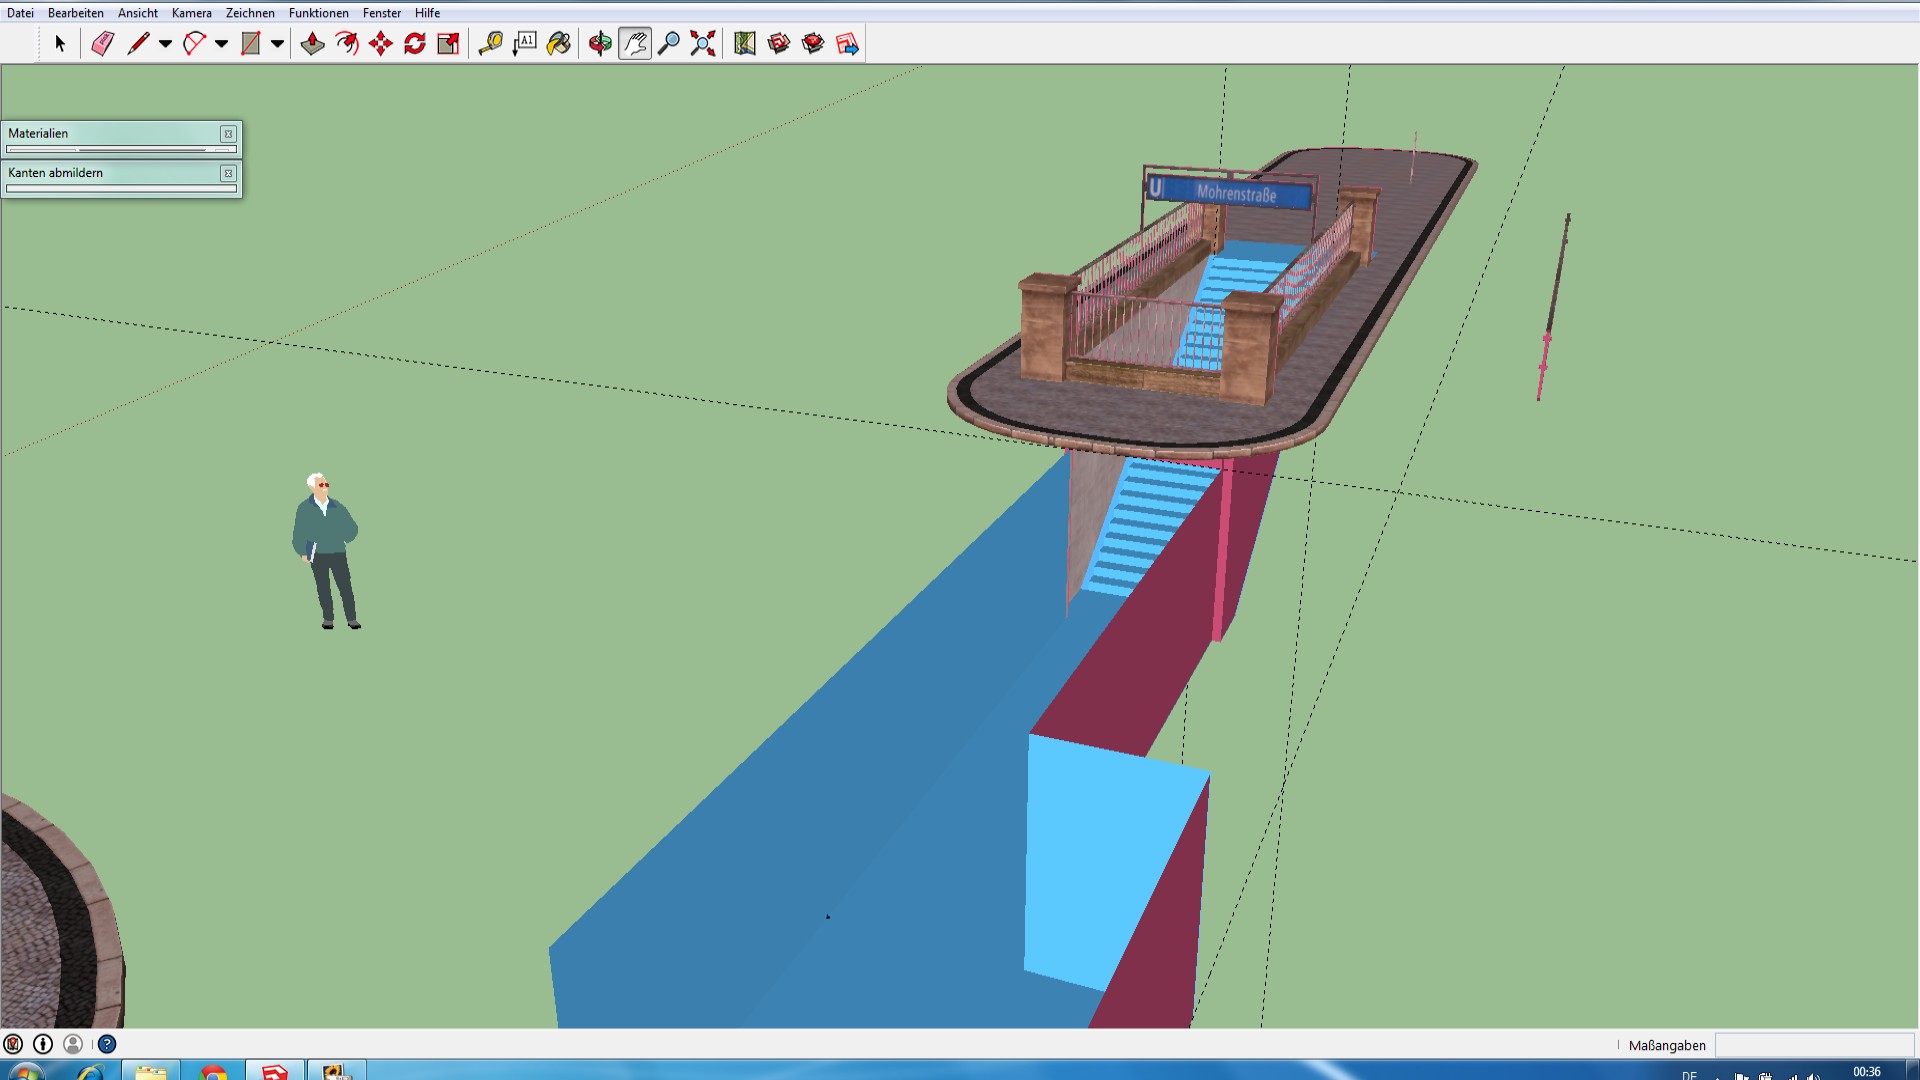Select the arrow Select tool
The width and height of the screenshot is (1920, 1080).
pos(60,44)
